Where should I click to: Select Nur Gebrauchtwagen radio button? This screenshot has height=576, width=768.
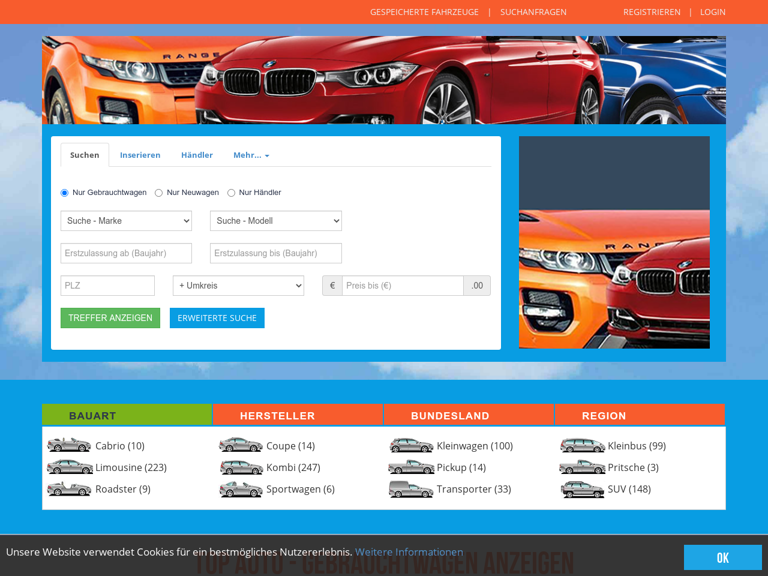pos(64,193)
